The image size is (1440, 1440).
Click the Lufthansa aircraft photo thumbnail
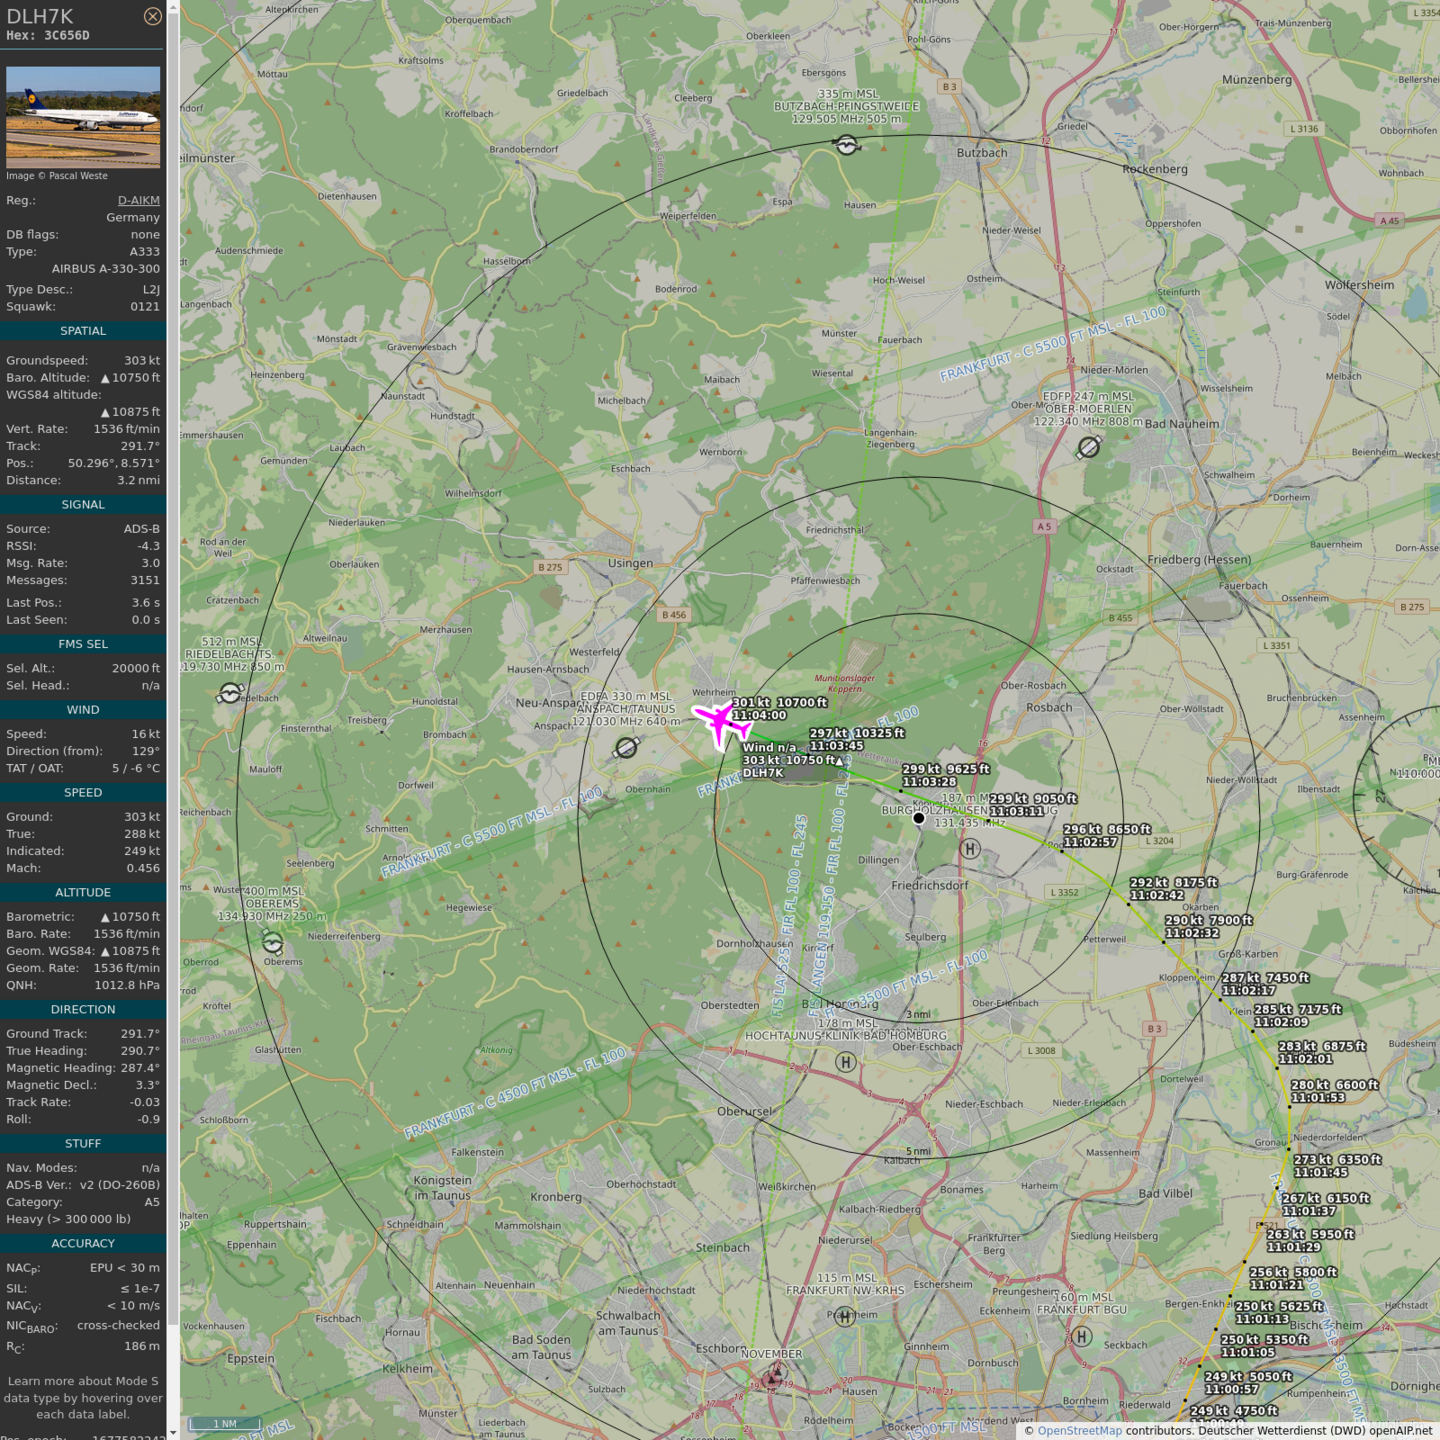pos(83,117)
